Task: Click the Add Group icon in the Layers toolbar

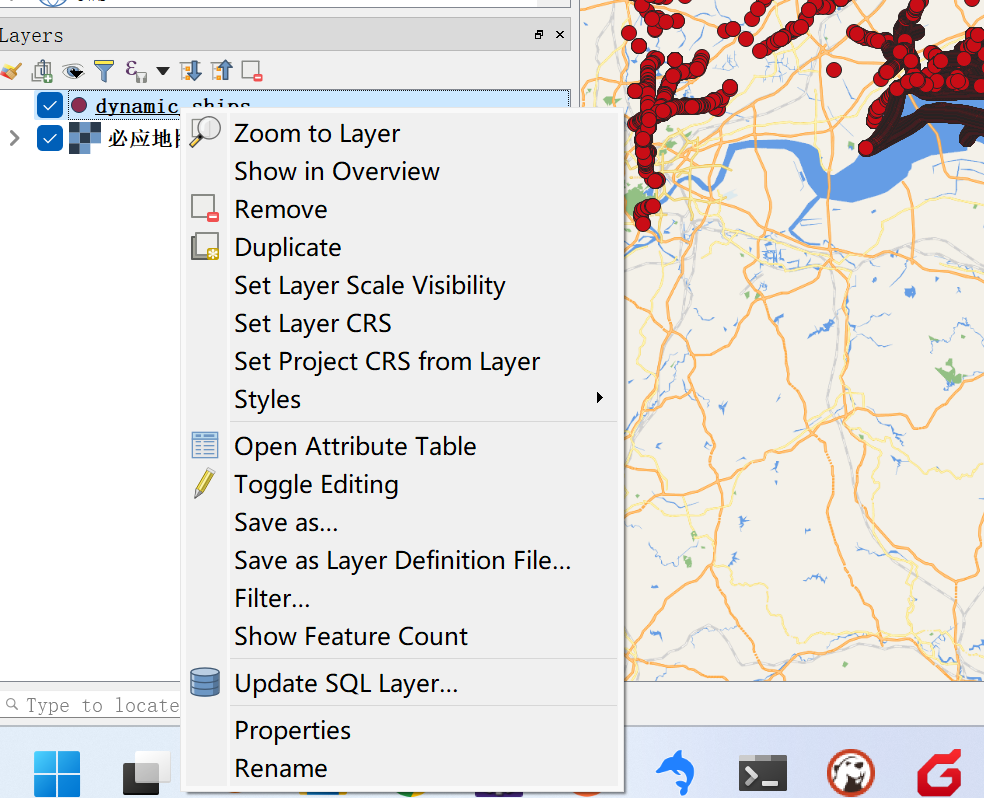Action: (x=42, y=71)
